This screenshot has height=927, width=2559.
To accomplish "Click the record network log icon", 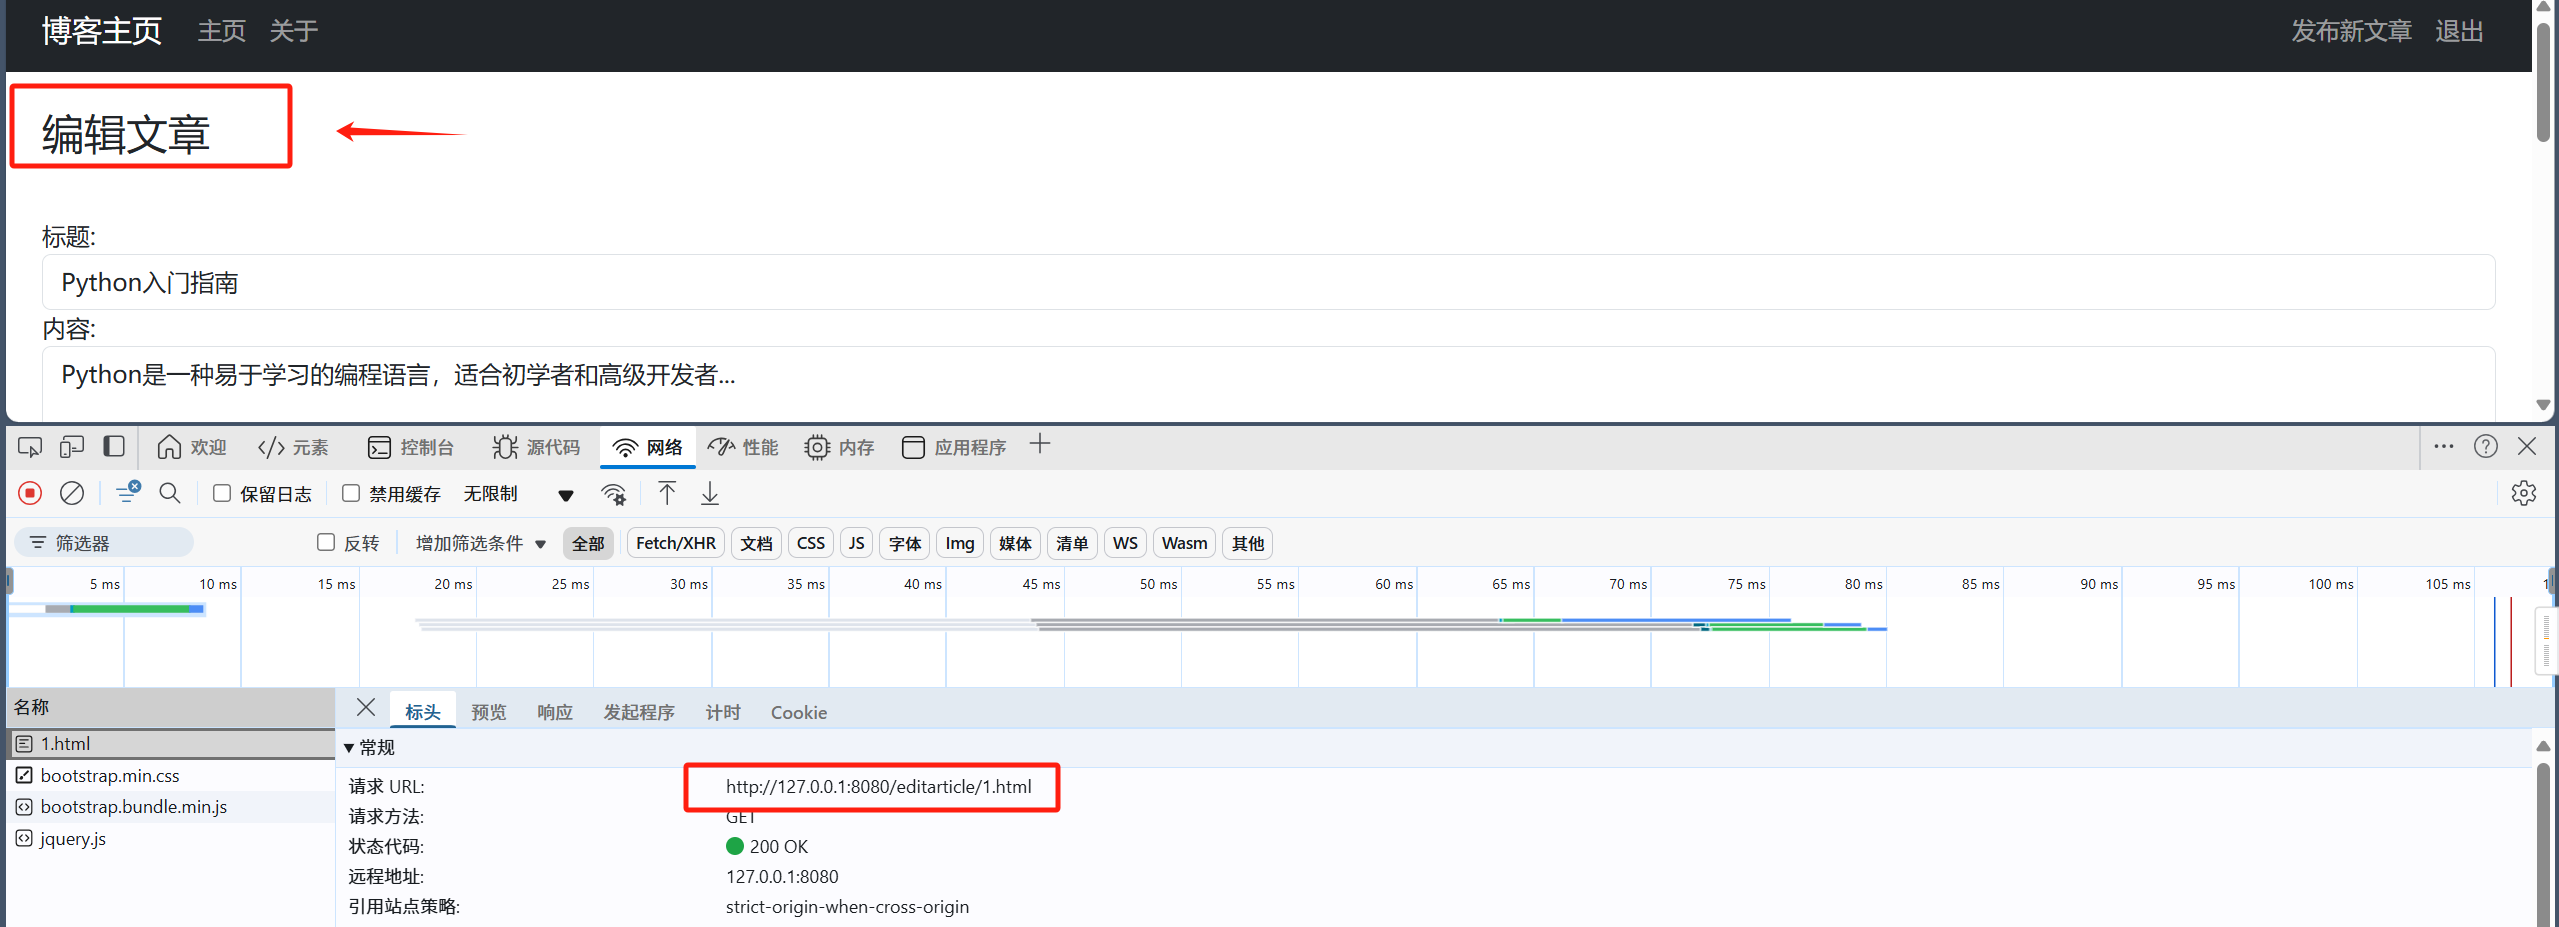I will coord(30,493).
